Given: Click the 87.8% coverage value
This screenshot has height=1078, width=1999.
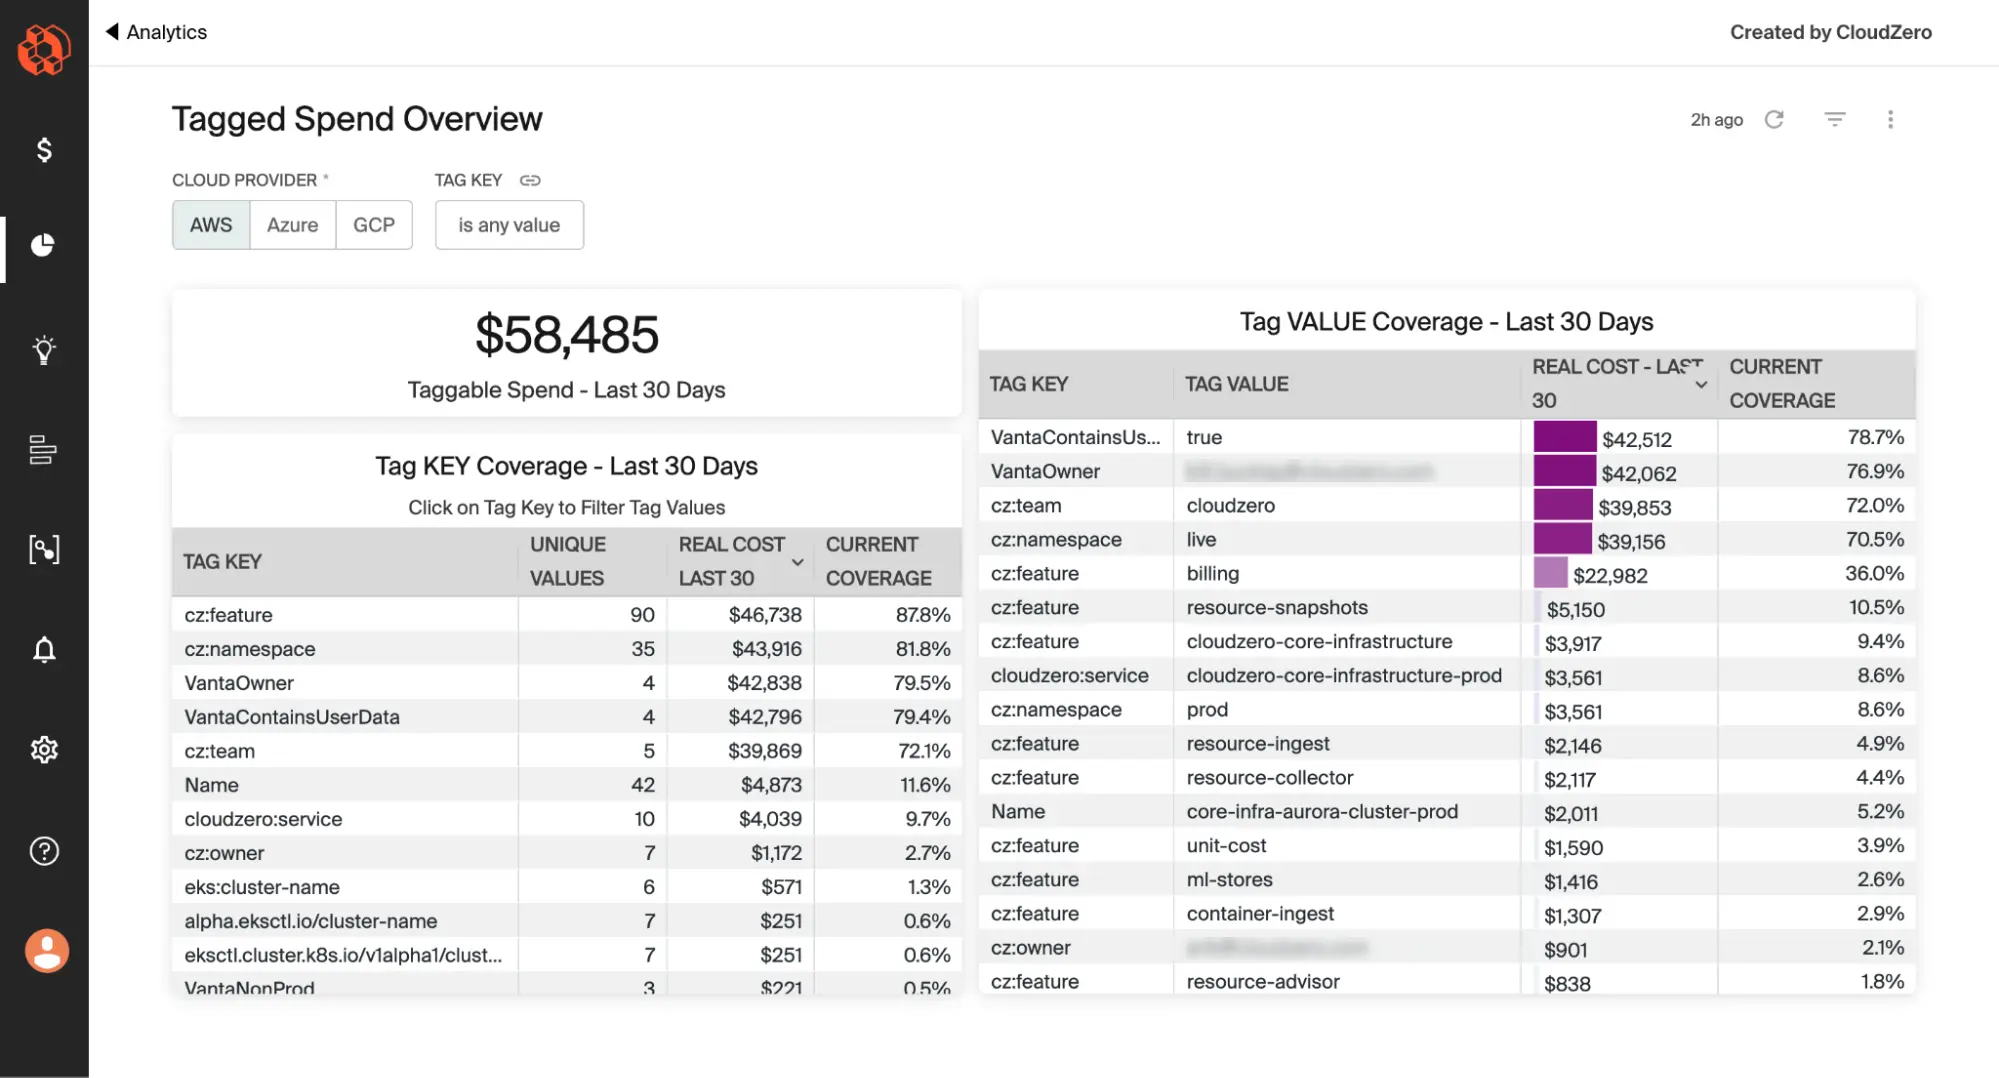Looking at the screenshot, I should click(x=922, y=615).
